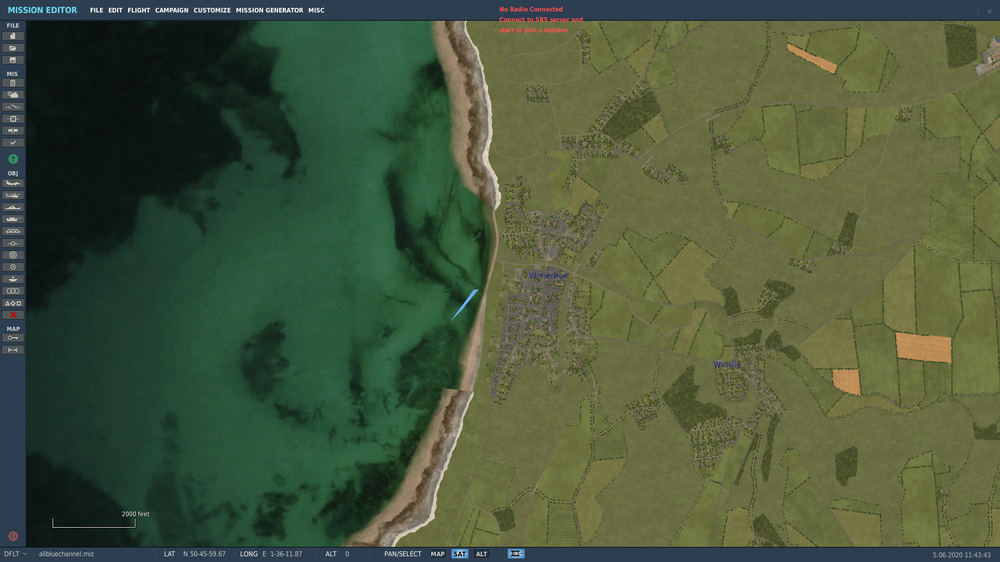This screenshot has width=1000, height=562.
Task: Add a ship group
Action: [13, 207]
